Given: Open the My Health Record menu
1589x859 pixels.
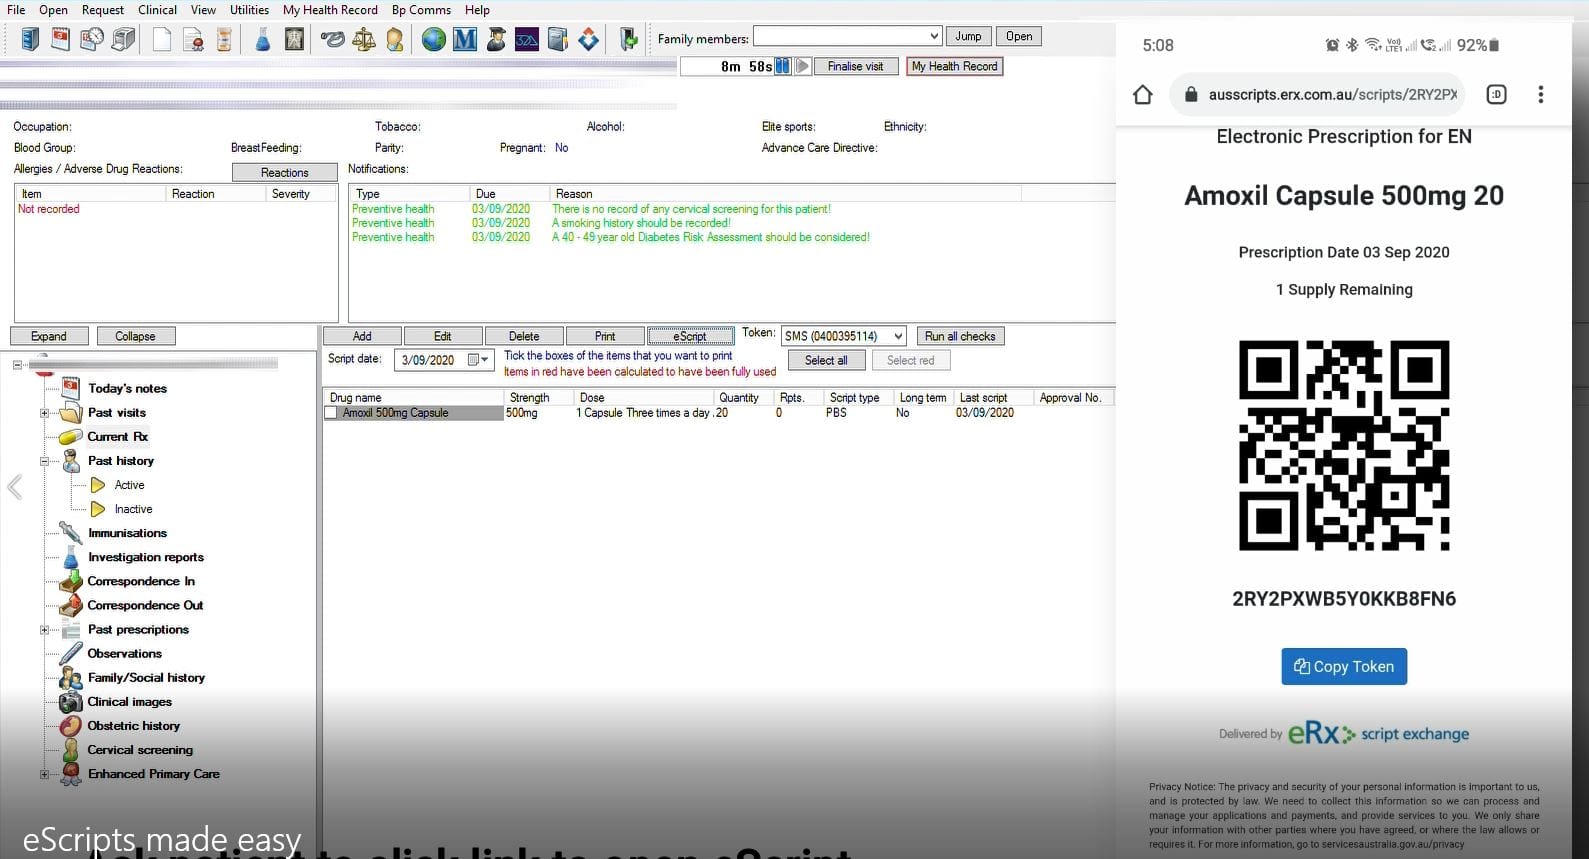Looking at the screenshot, I should click(x=330, y=10).
